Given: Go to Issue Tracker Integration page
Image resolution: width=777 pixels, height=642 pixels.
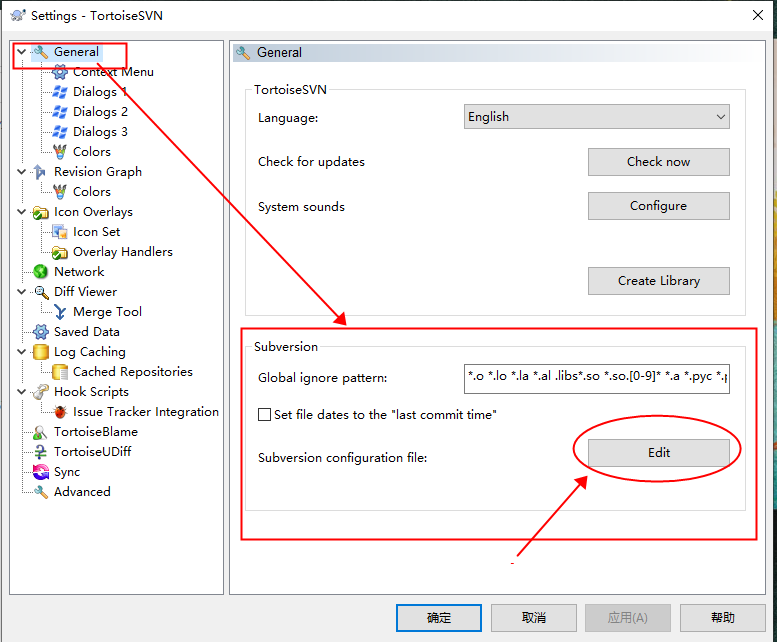Looking at the screenshot, I should [146, 412].
